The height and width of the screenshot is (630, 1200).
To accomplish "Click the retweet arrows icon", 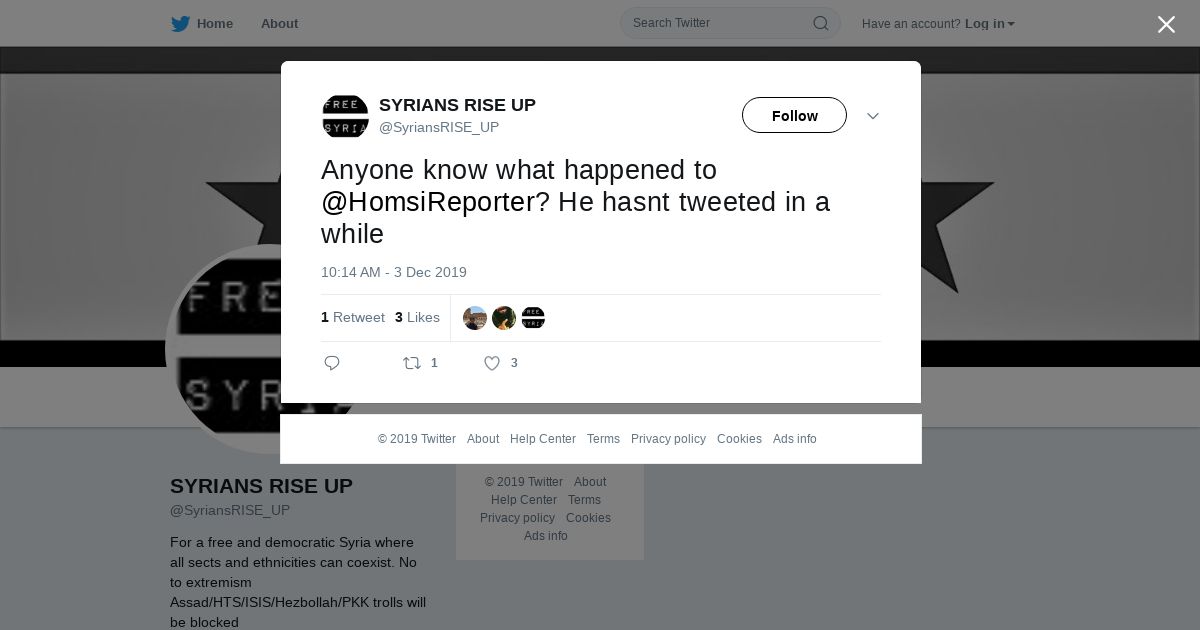I will click(412, 363).
